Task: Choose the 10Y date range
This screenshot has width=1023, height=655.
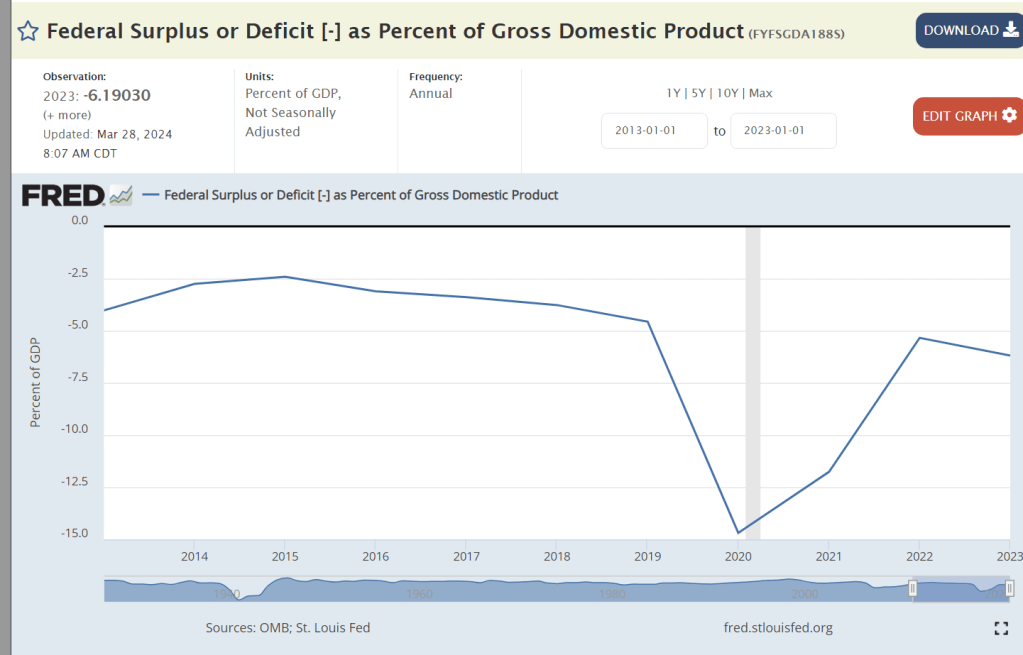Action: [x=726, y=93]
